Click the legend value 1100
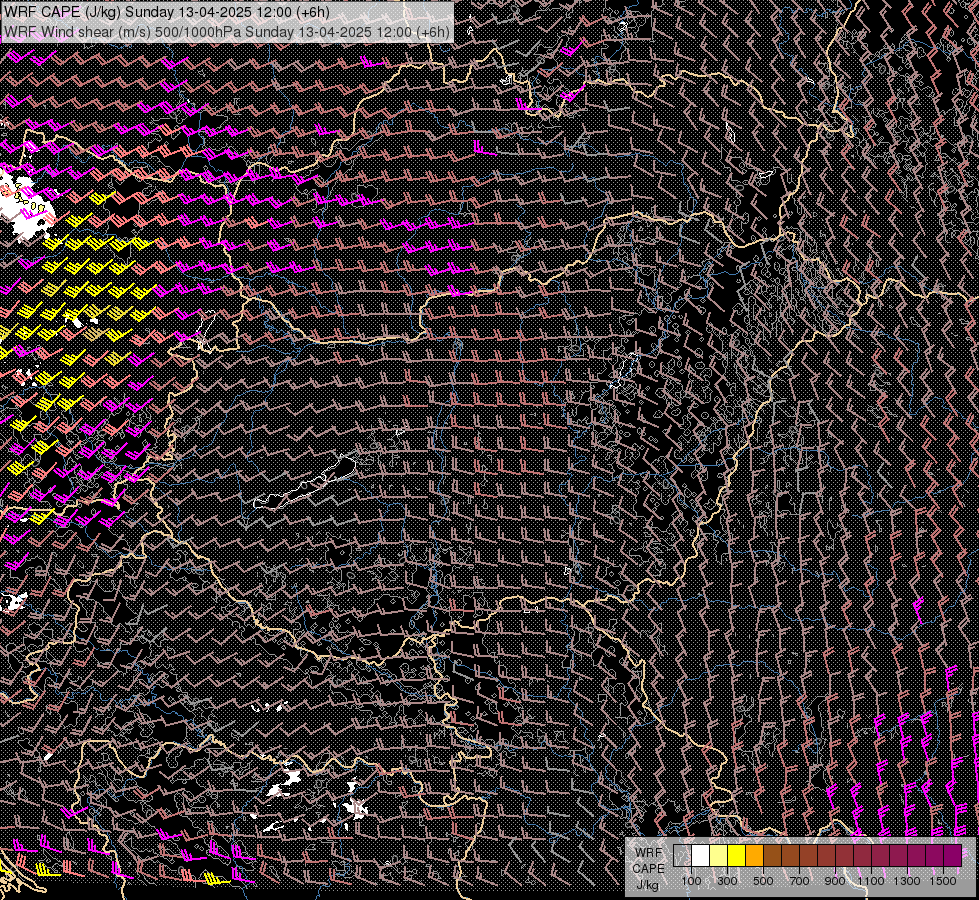979x900 pixels. pyautogui.click(x=871, y=881)
